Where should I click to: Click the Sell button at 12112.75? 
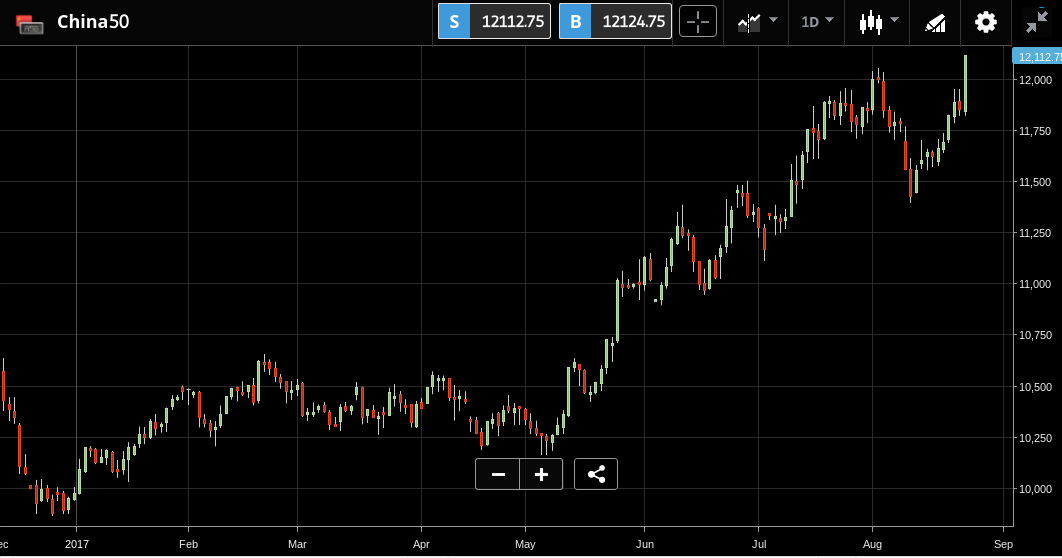(494, 22)
